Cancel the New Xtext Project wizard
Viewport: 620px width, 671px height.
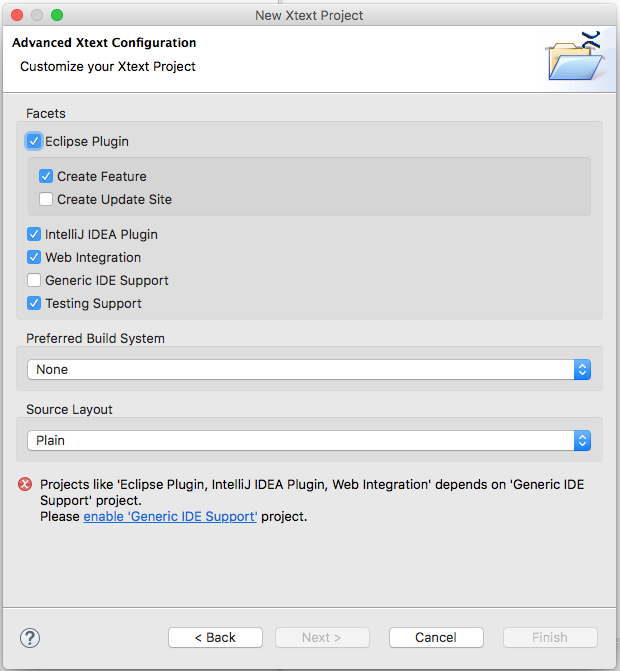pyautogui.click(x=436, y=638)
